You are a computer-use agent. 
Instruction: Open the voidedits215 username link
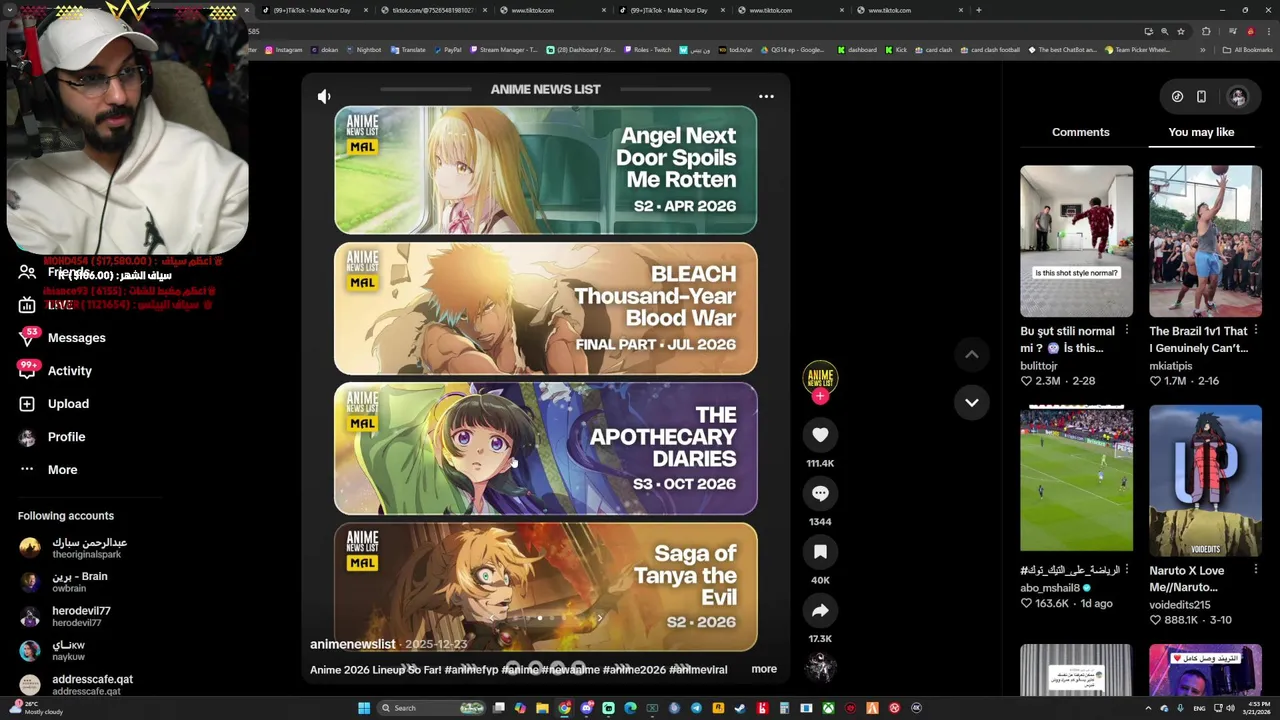point(1179,605)
